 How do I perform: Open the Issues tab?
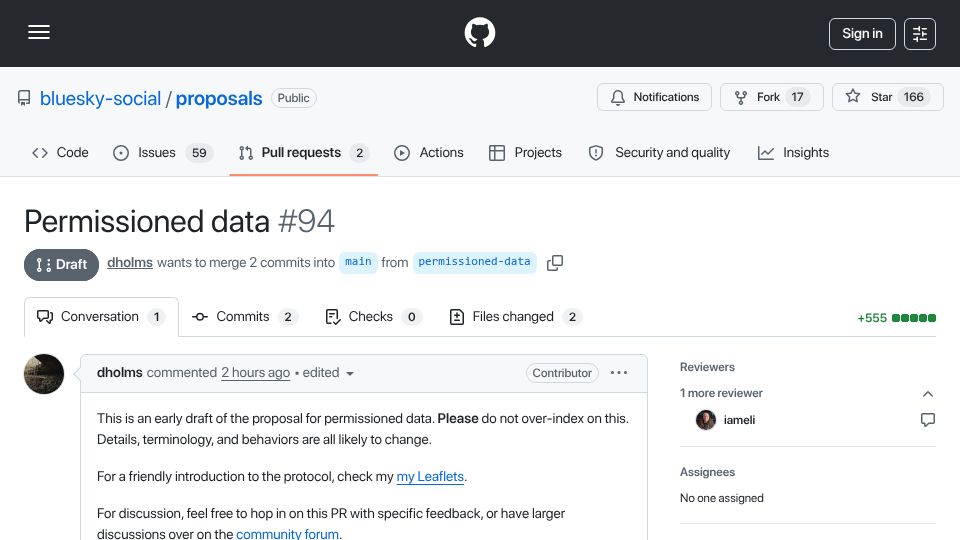(163, 152)
